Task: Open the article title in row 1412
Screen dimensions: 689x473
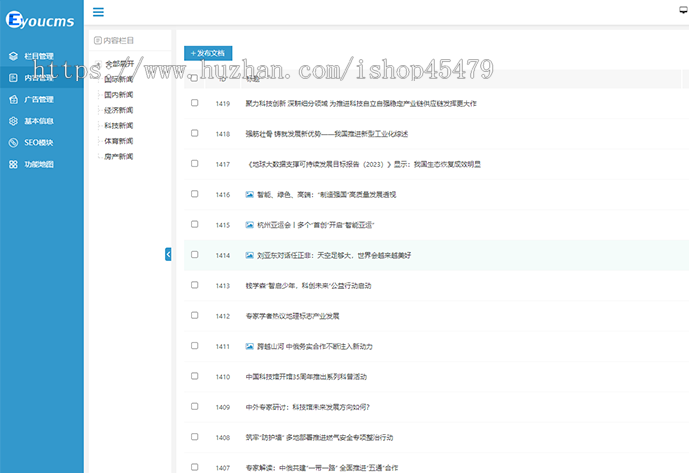Action: click(292, 316)
